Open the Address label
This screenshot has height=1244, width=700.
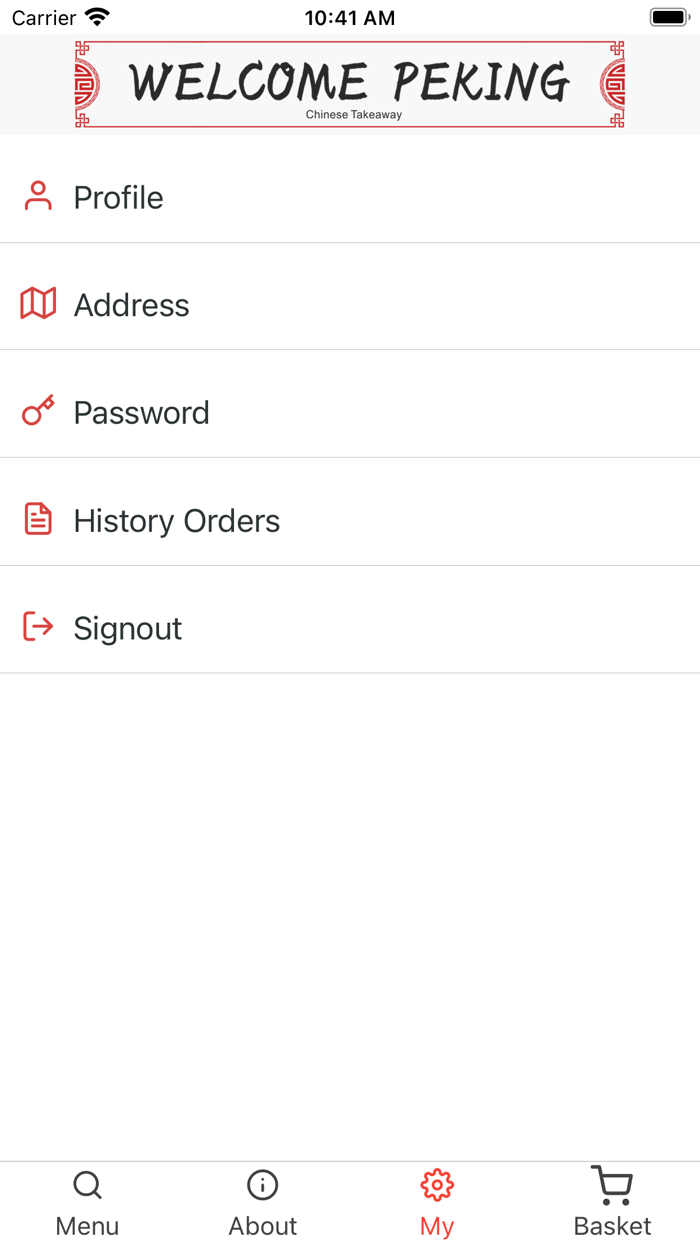131,305
